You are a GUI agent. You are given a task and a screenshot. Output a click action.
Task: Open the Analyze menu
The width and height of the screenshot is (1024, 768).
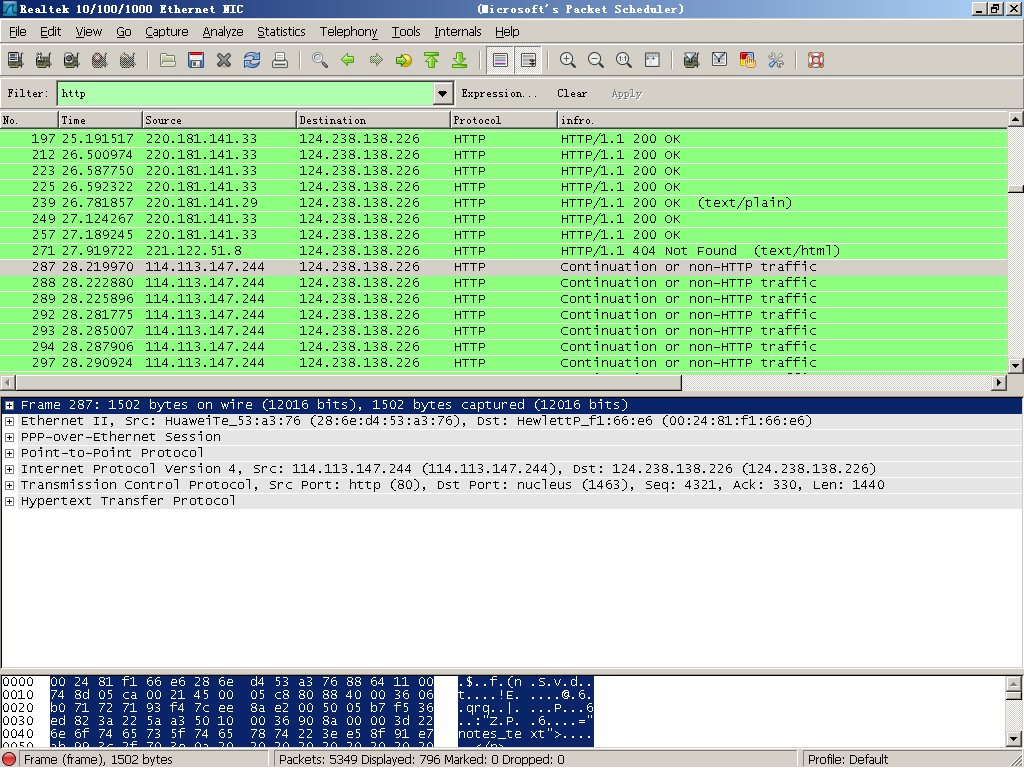223,31
